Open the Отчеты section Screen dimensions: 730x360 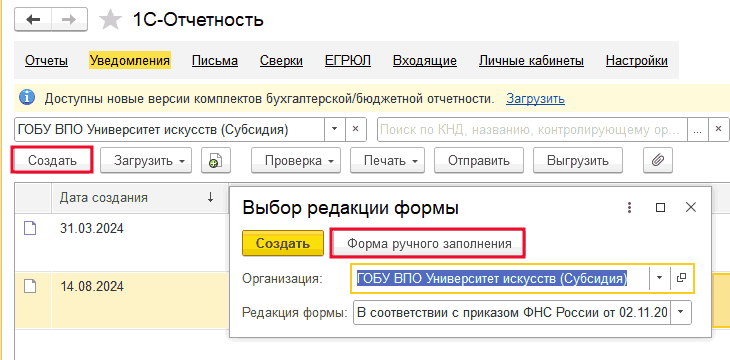47,61
